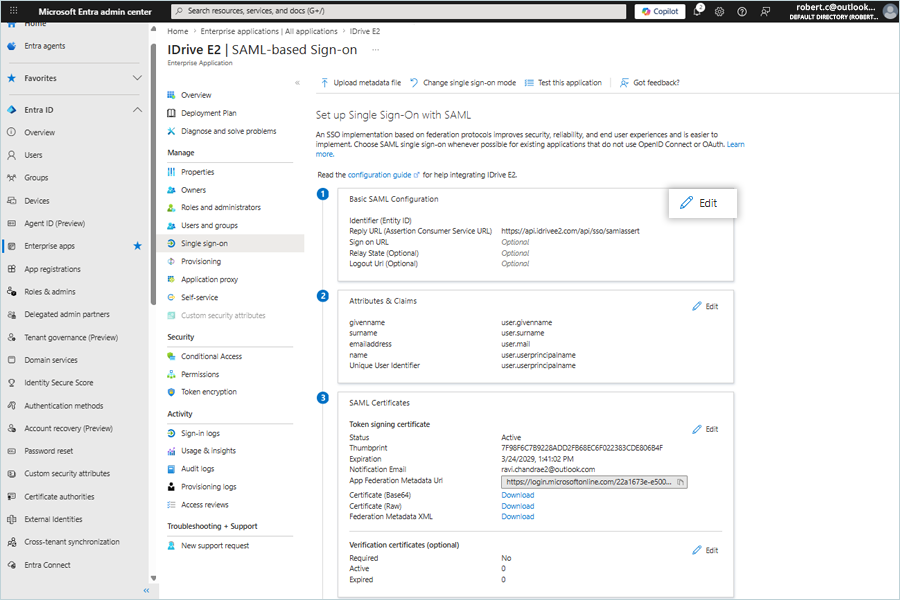
Task: Open Audit logs page
Action: [x=197, y=469]
